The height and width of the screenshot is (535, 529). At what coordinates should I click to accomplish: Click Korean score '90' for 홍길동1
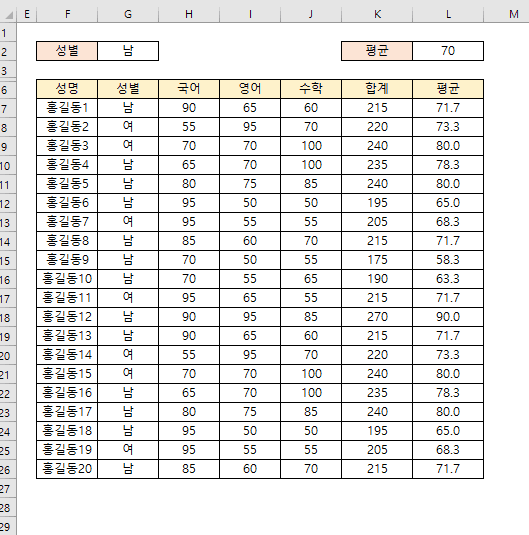(189, 108)
